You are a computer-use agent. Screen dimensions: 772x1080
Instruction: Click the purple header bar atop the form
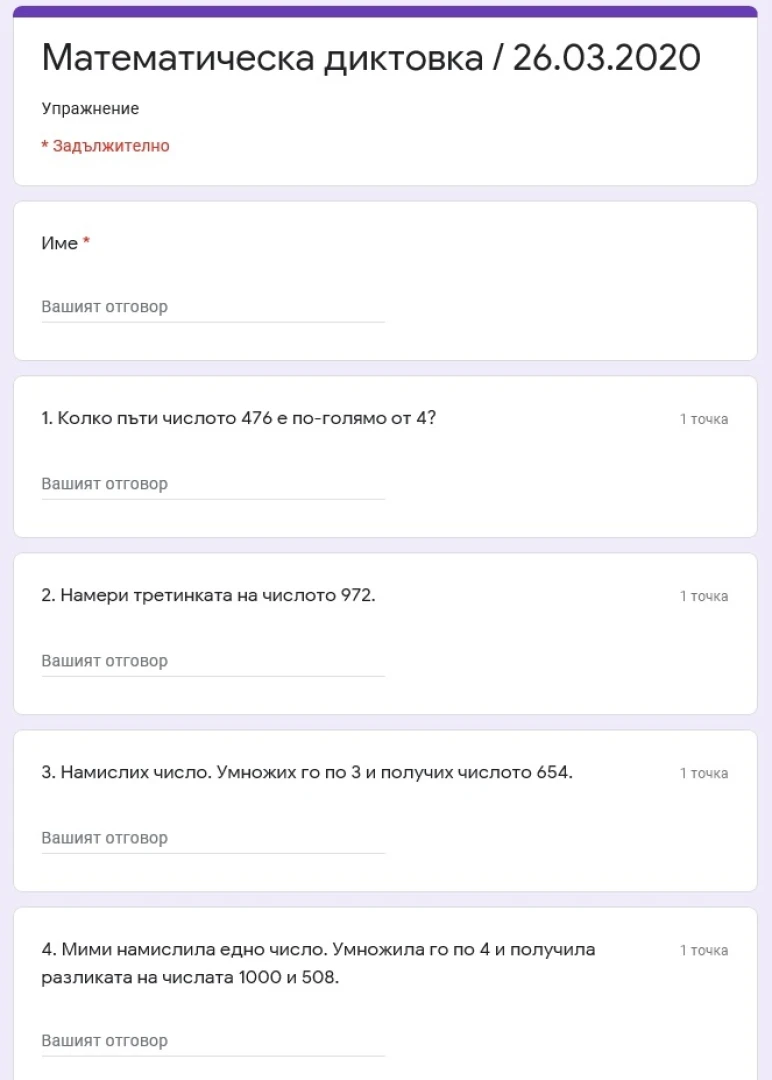click(386, 11)
